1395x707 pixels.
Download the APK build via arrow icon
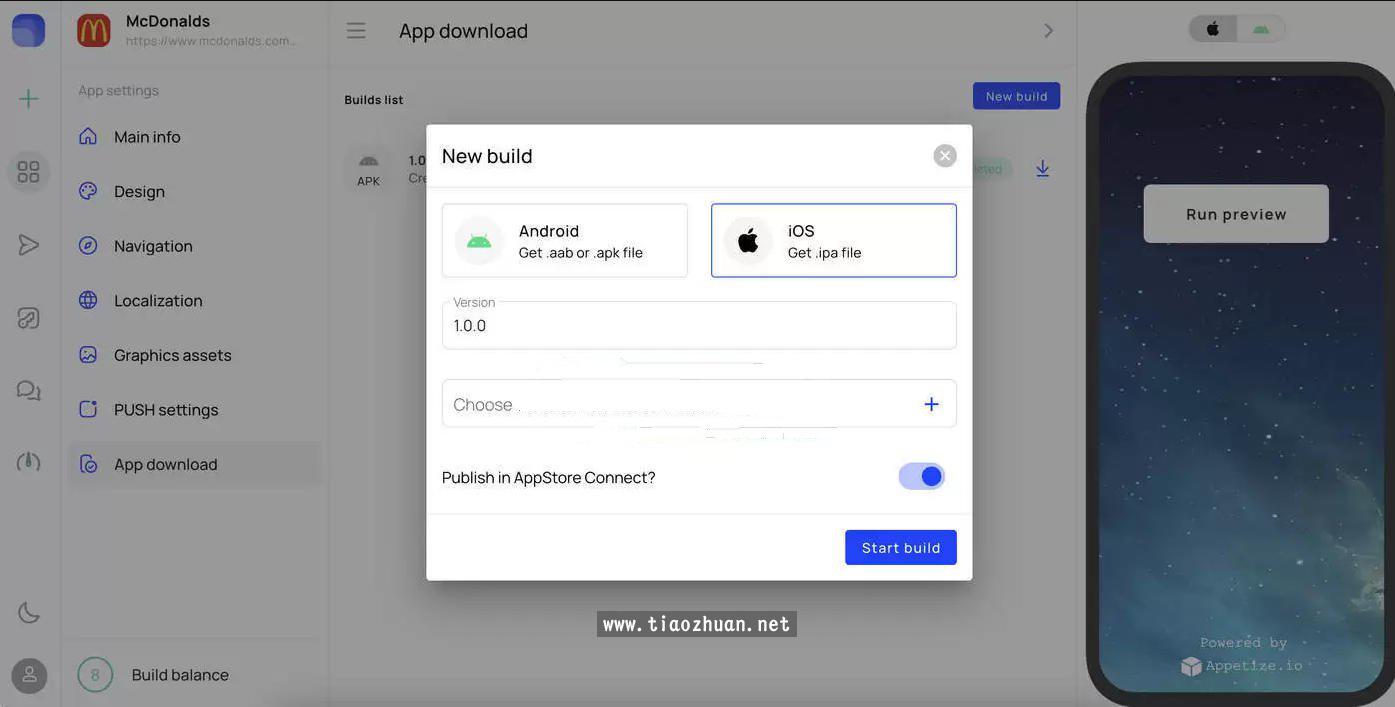click(x=1042, y=169)
